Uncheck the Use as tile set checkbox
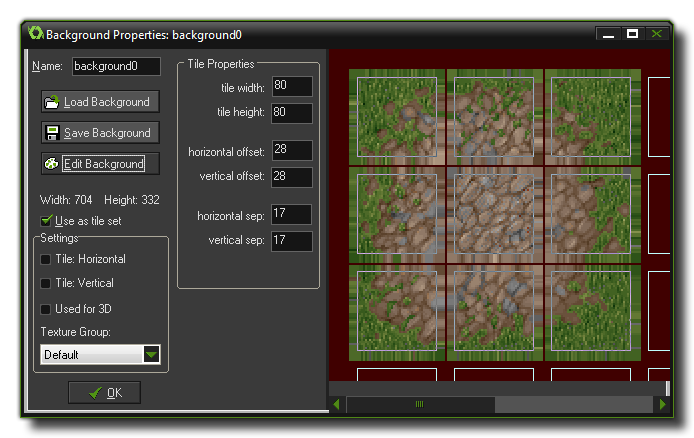Screen dimensions: 694x438 [x=46, y=221]
